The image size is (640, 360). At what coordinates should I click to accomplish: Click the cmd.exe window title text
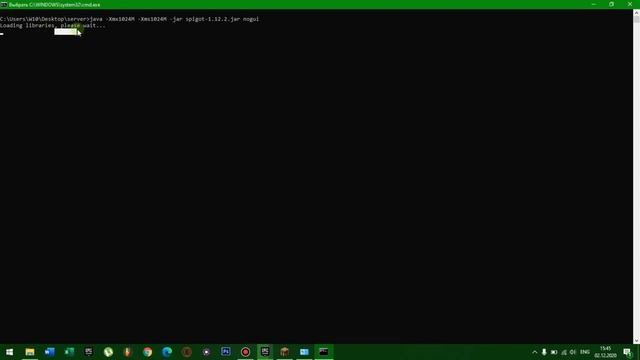pos(54,4)
